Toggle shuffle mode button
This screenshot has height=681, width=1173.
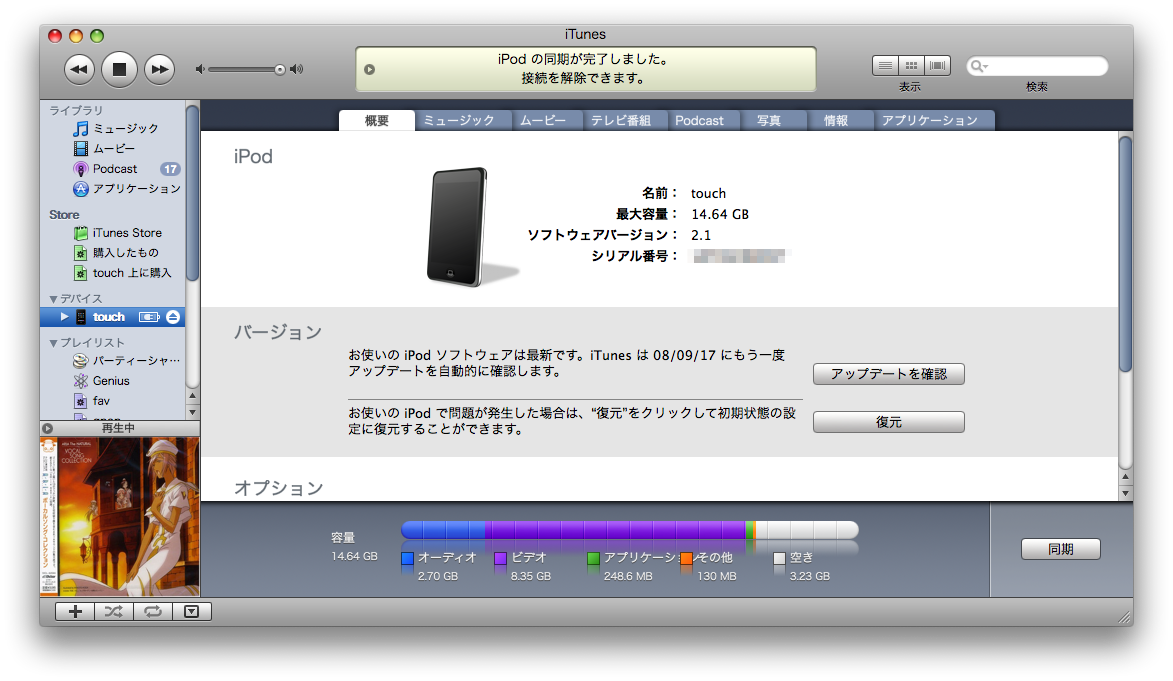coord(114,612)
